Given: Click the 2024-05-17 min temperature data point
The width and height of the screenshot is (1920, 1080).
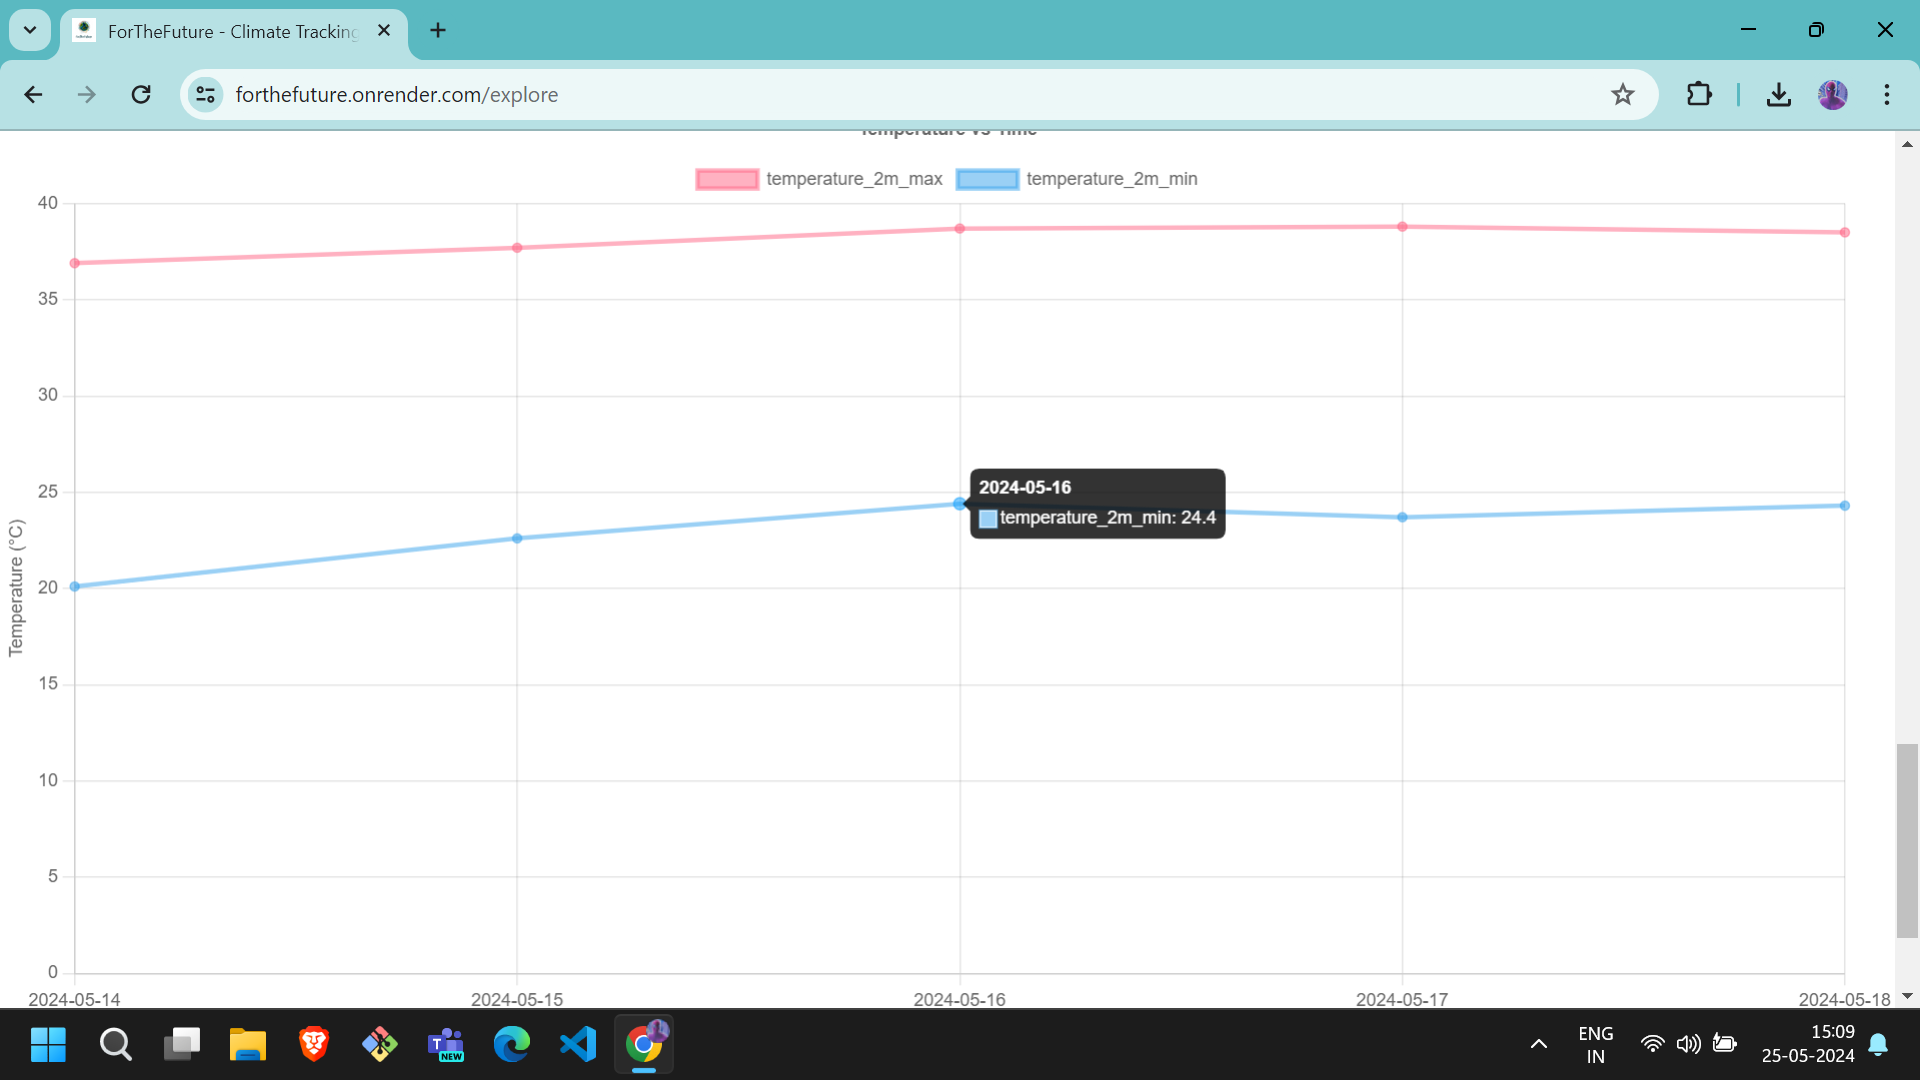Looking at the screenshot, I should coord(1402,517).
